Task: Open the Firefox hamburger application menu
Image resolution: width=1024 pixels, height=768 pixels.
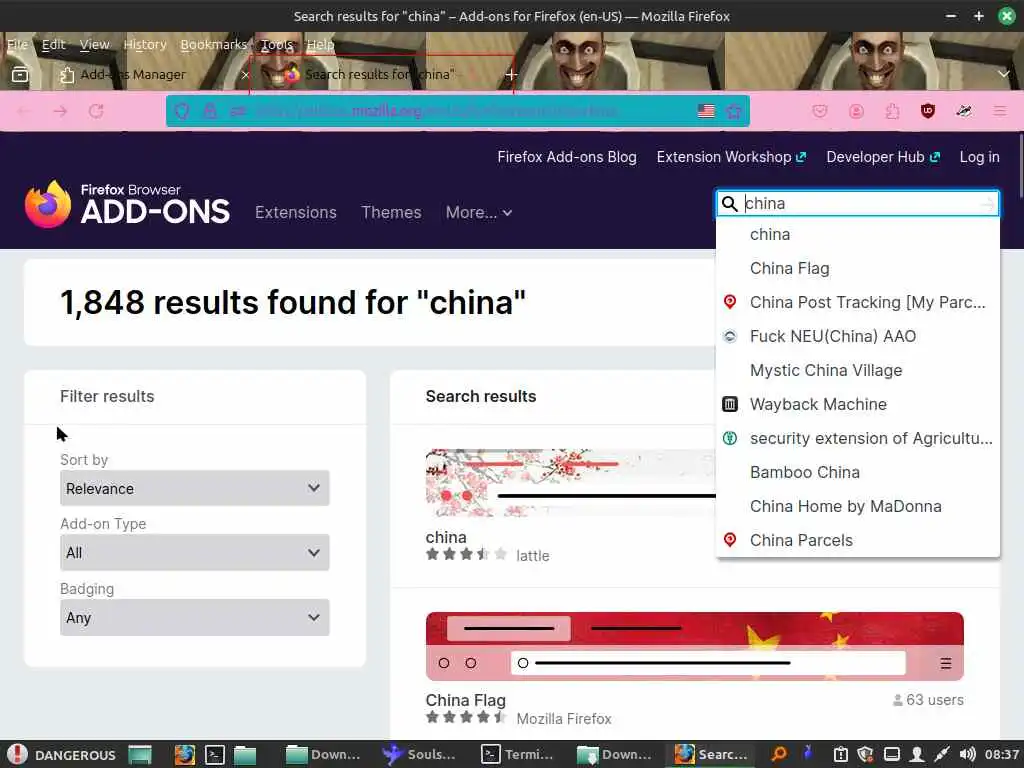Action: click(1000, 111)
